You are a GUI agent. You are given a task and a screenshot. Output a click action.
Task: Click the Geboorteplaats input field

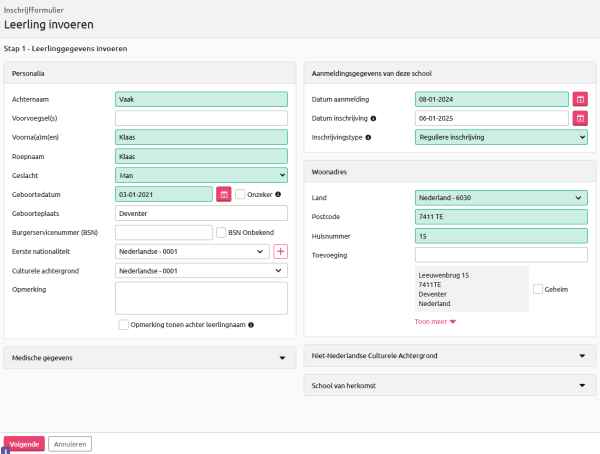[201, 213]
